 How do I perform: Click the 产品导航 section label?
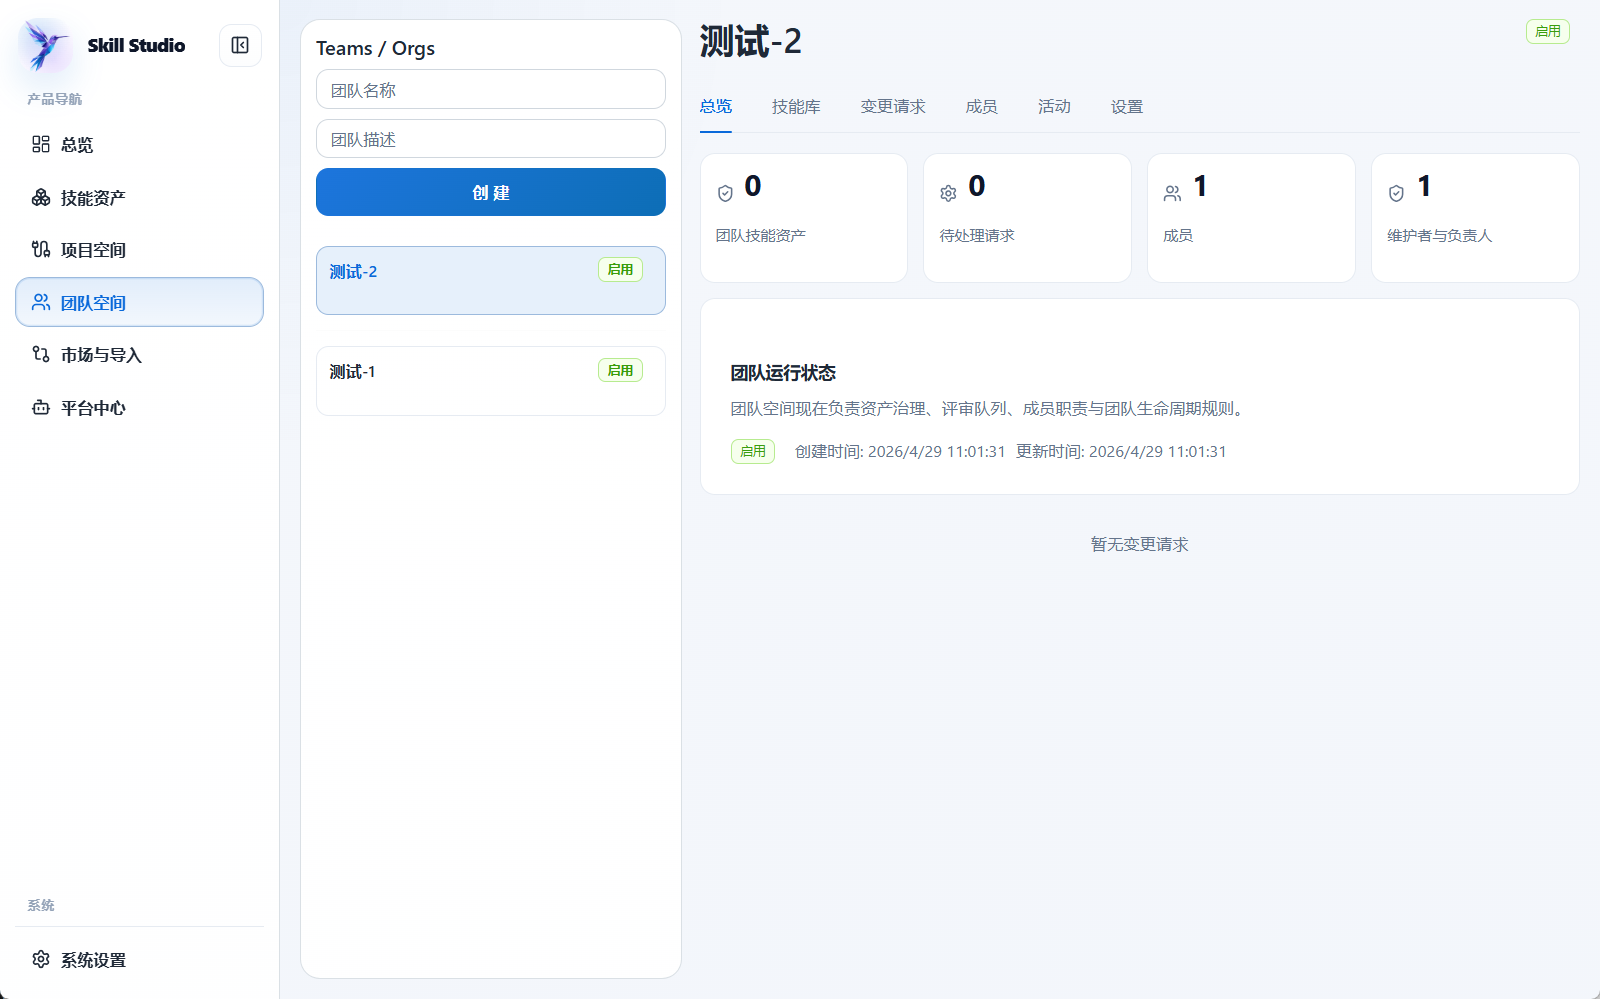pyautogui.click(x=55, y=99)
